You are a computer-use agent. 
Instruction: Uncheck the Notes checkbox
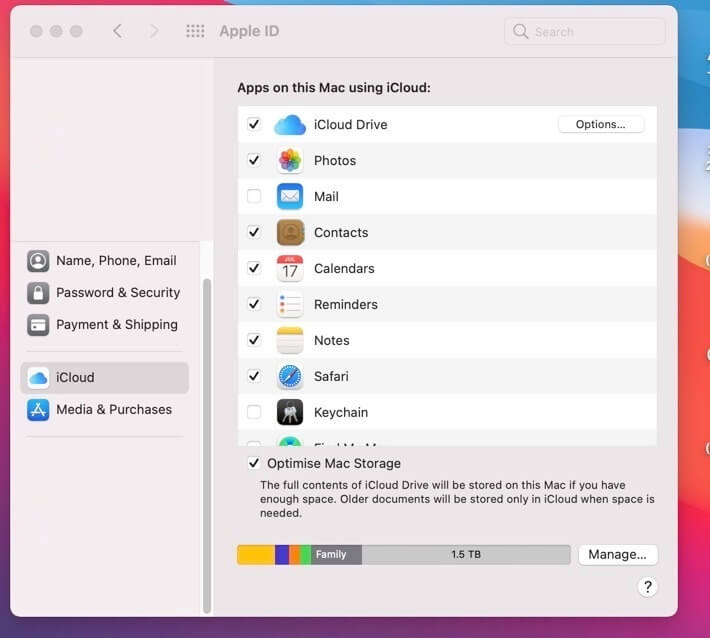[x=254, y=340]
